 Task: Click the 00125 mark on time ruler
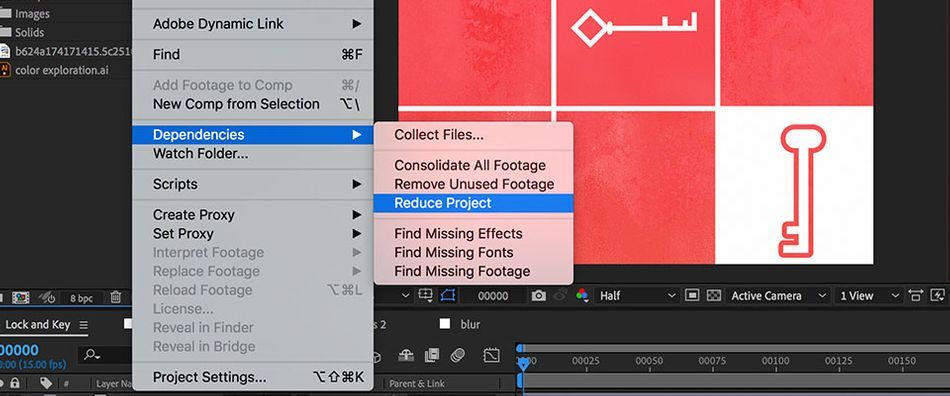pyautogui.click(x=839, y=361)
